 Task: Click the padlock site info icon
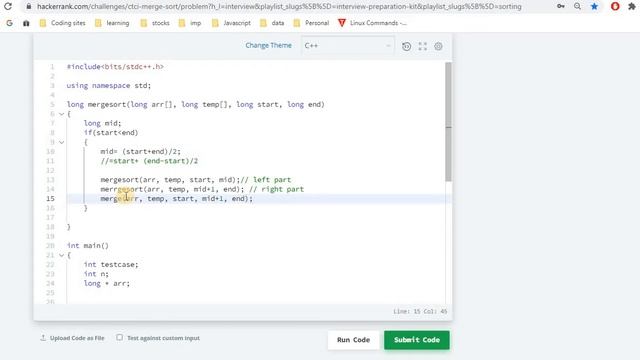click(29, 7)
